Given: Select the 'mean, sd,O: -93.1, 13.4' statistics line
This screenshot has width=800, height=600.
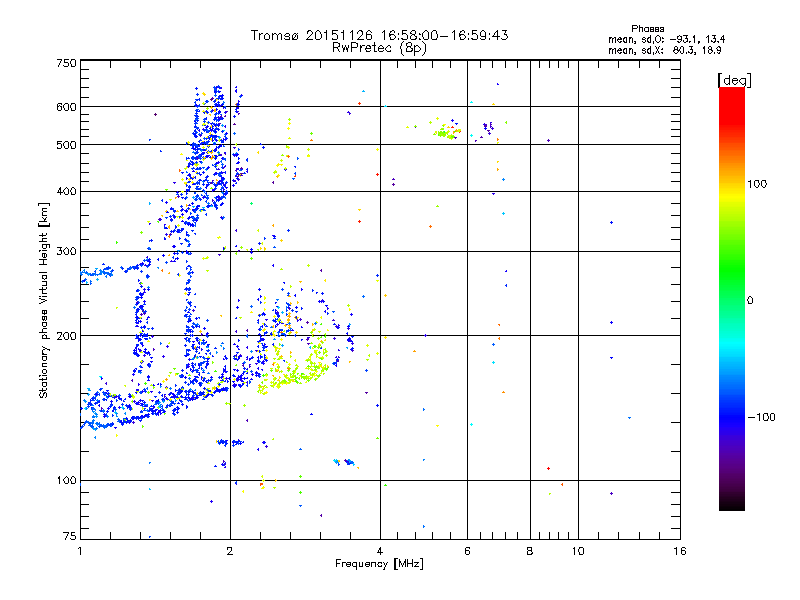Looking at the screenshot, I should pos(666,39).
